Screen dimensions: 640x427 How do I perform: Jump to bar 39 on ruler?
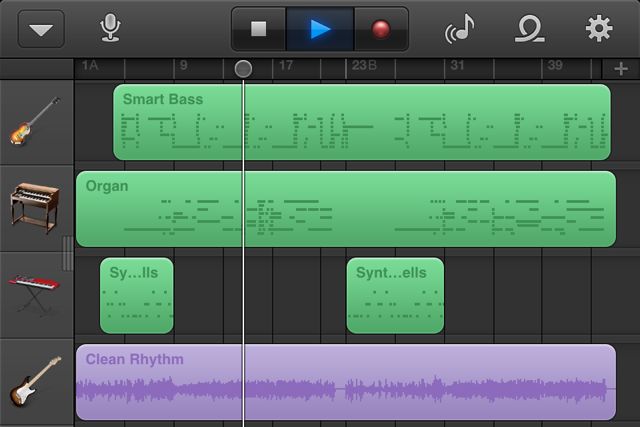tap(555, 65)
